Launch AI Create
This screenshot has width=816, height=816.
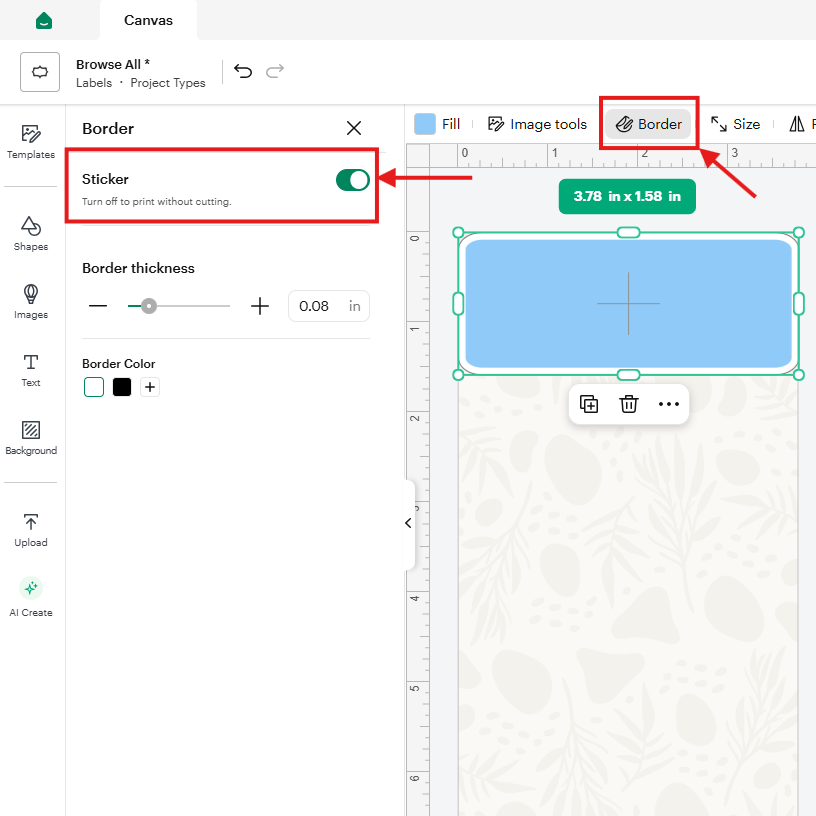tap(31, 597)
